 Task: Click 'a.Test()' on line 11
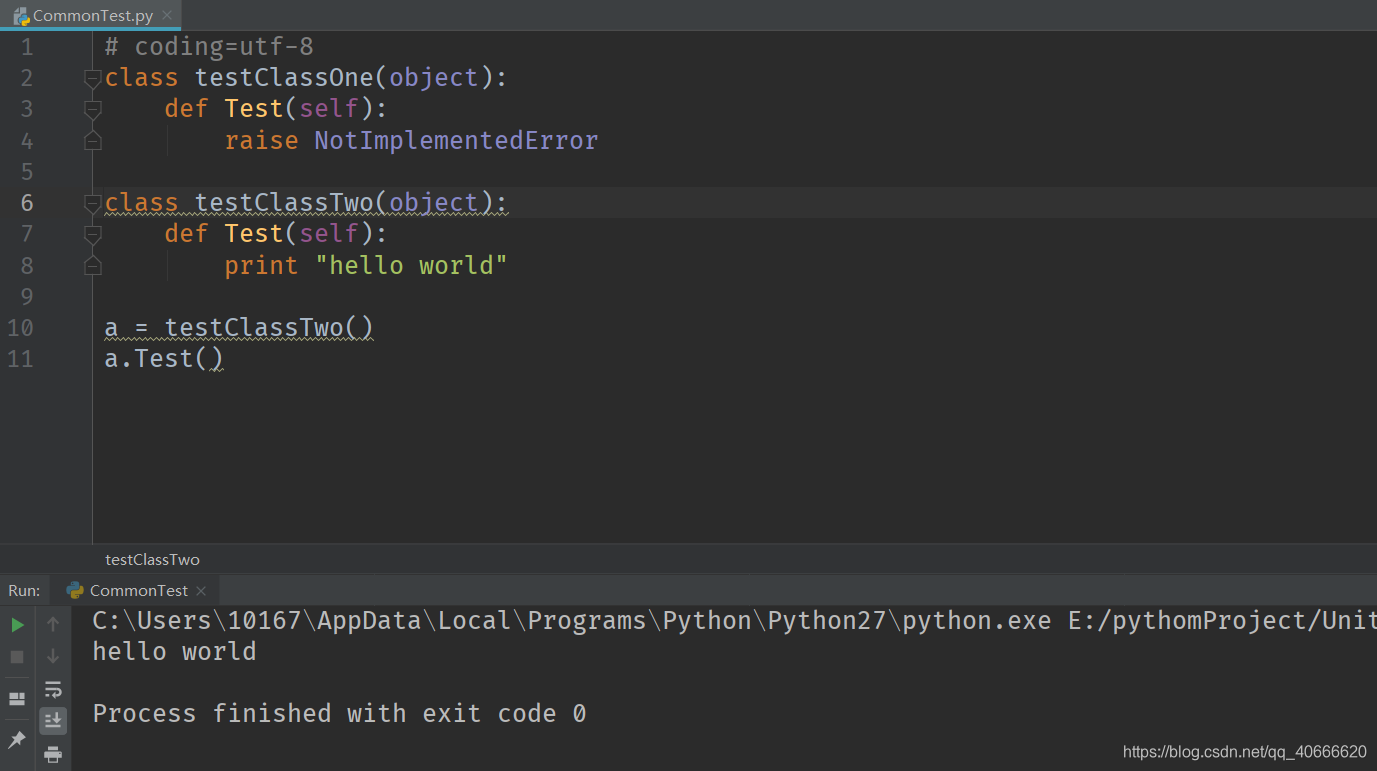coord(164,358)
